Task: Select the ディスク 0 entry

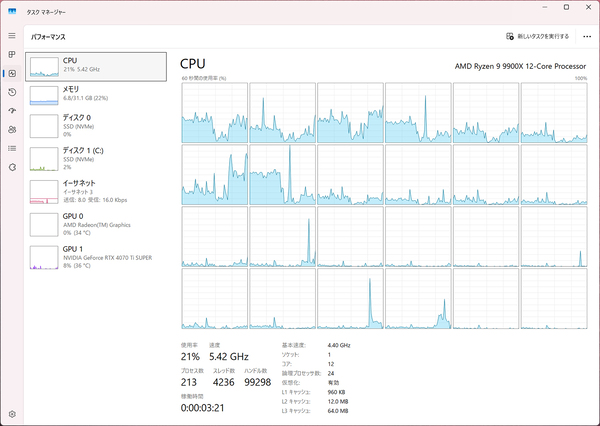Action: pyautogui.click(x=96, y=126)
